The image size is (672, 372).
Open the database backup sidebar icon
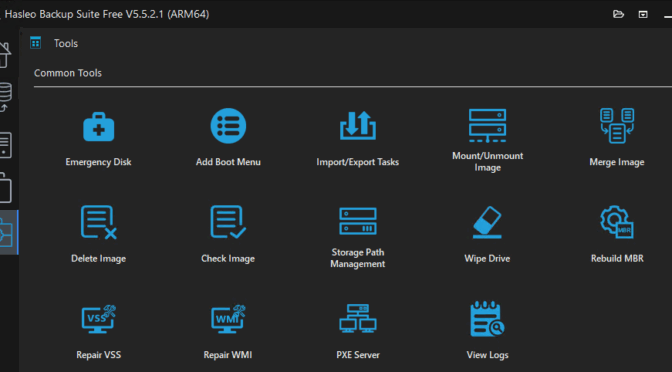[6, 97]
